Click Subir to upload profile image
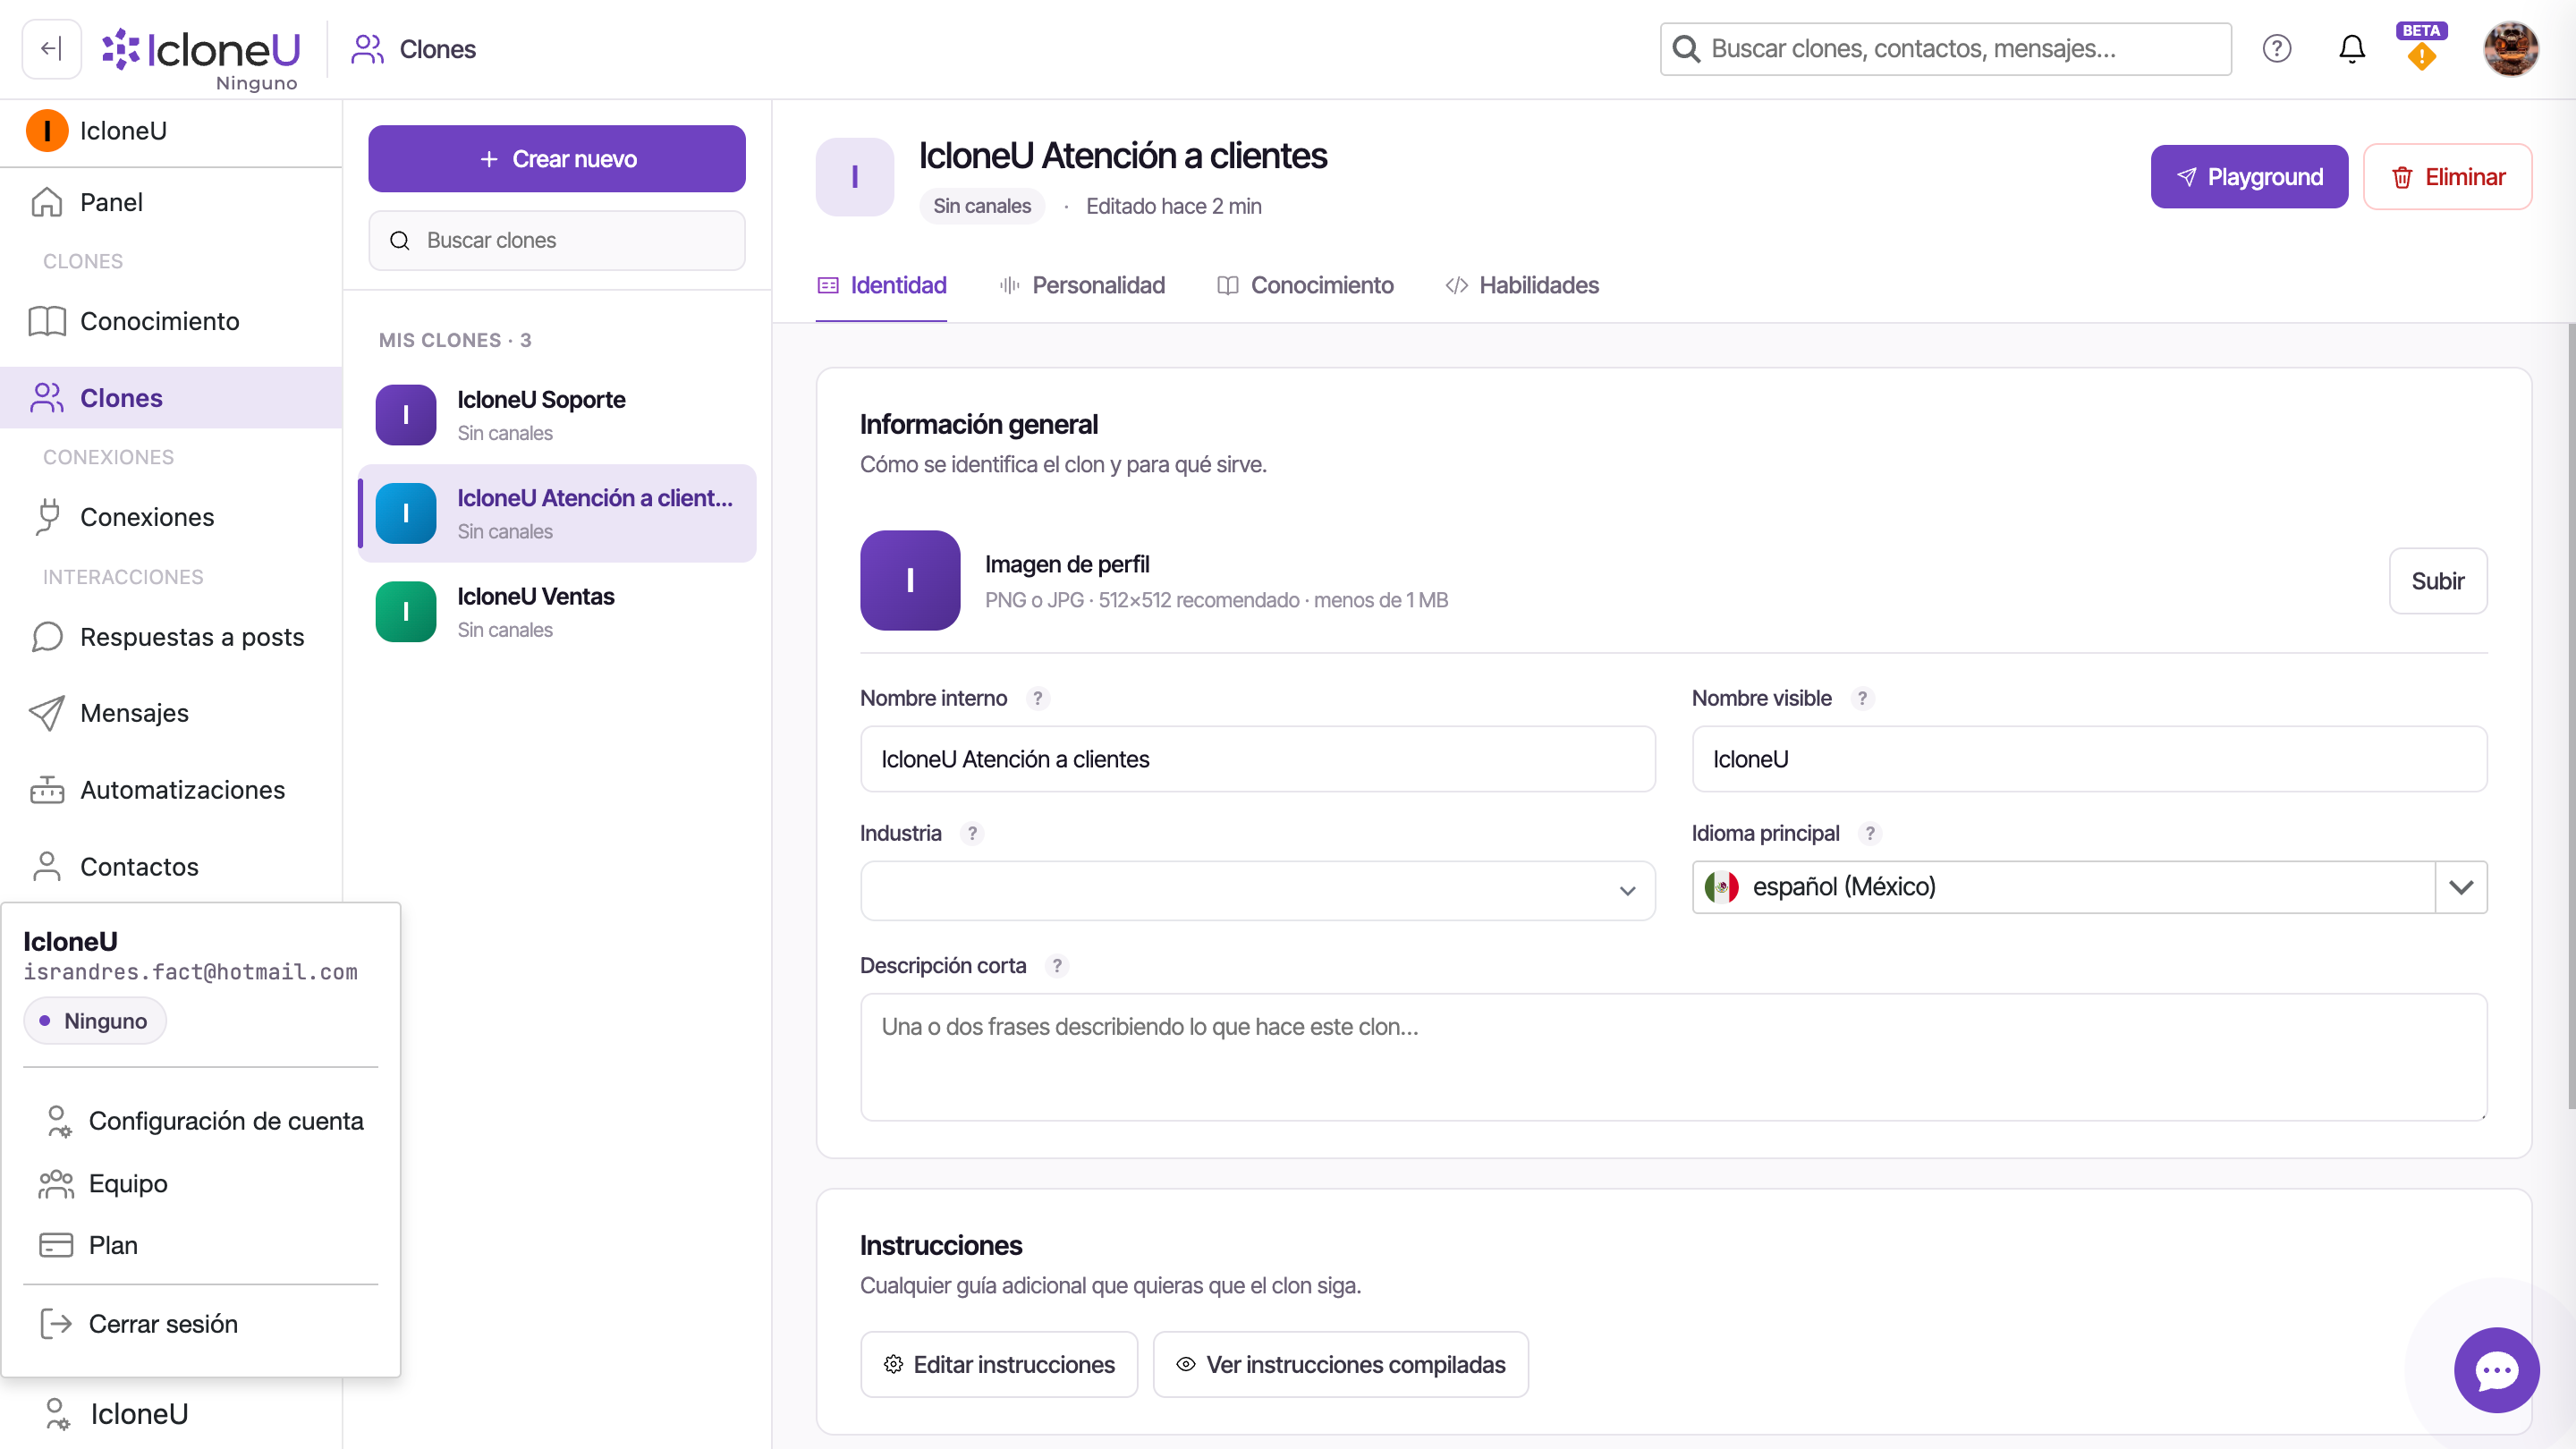2576x1449 pixels. pos(2438,581)
